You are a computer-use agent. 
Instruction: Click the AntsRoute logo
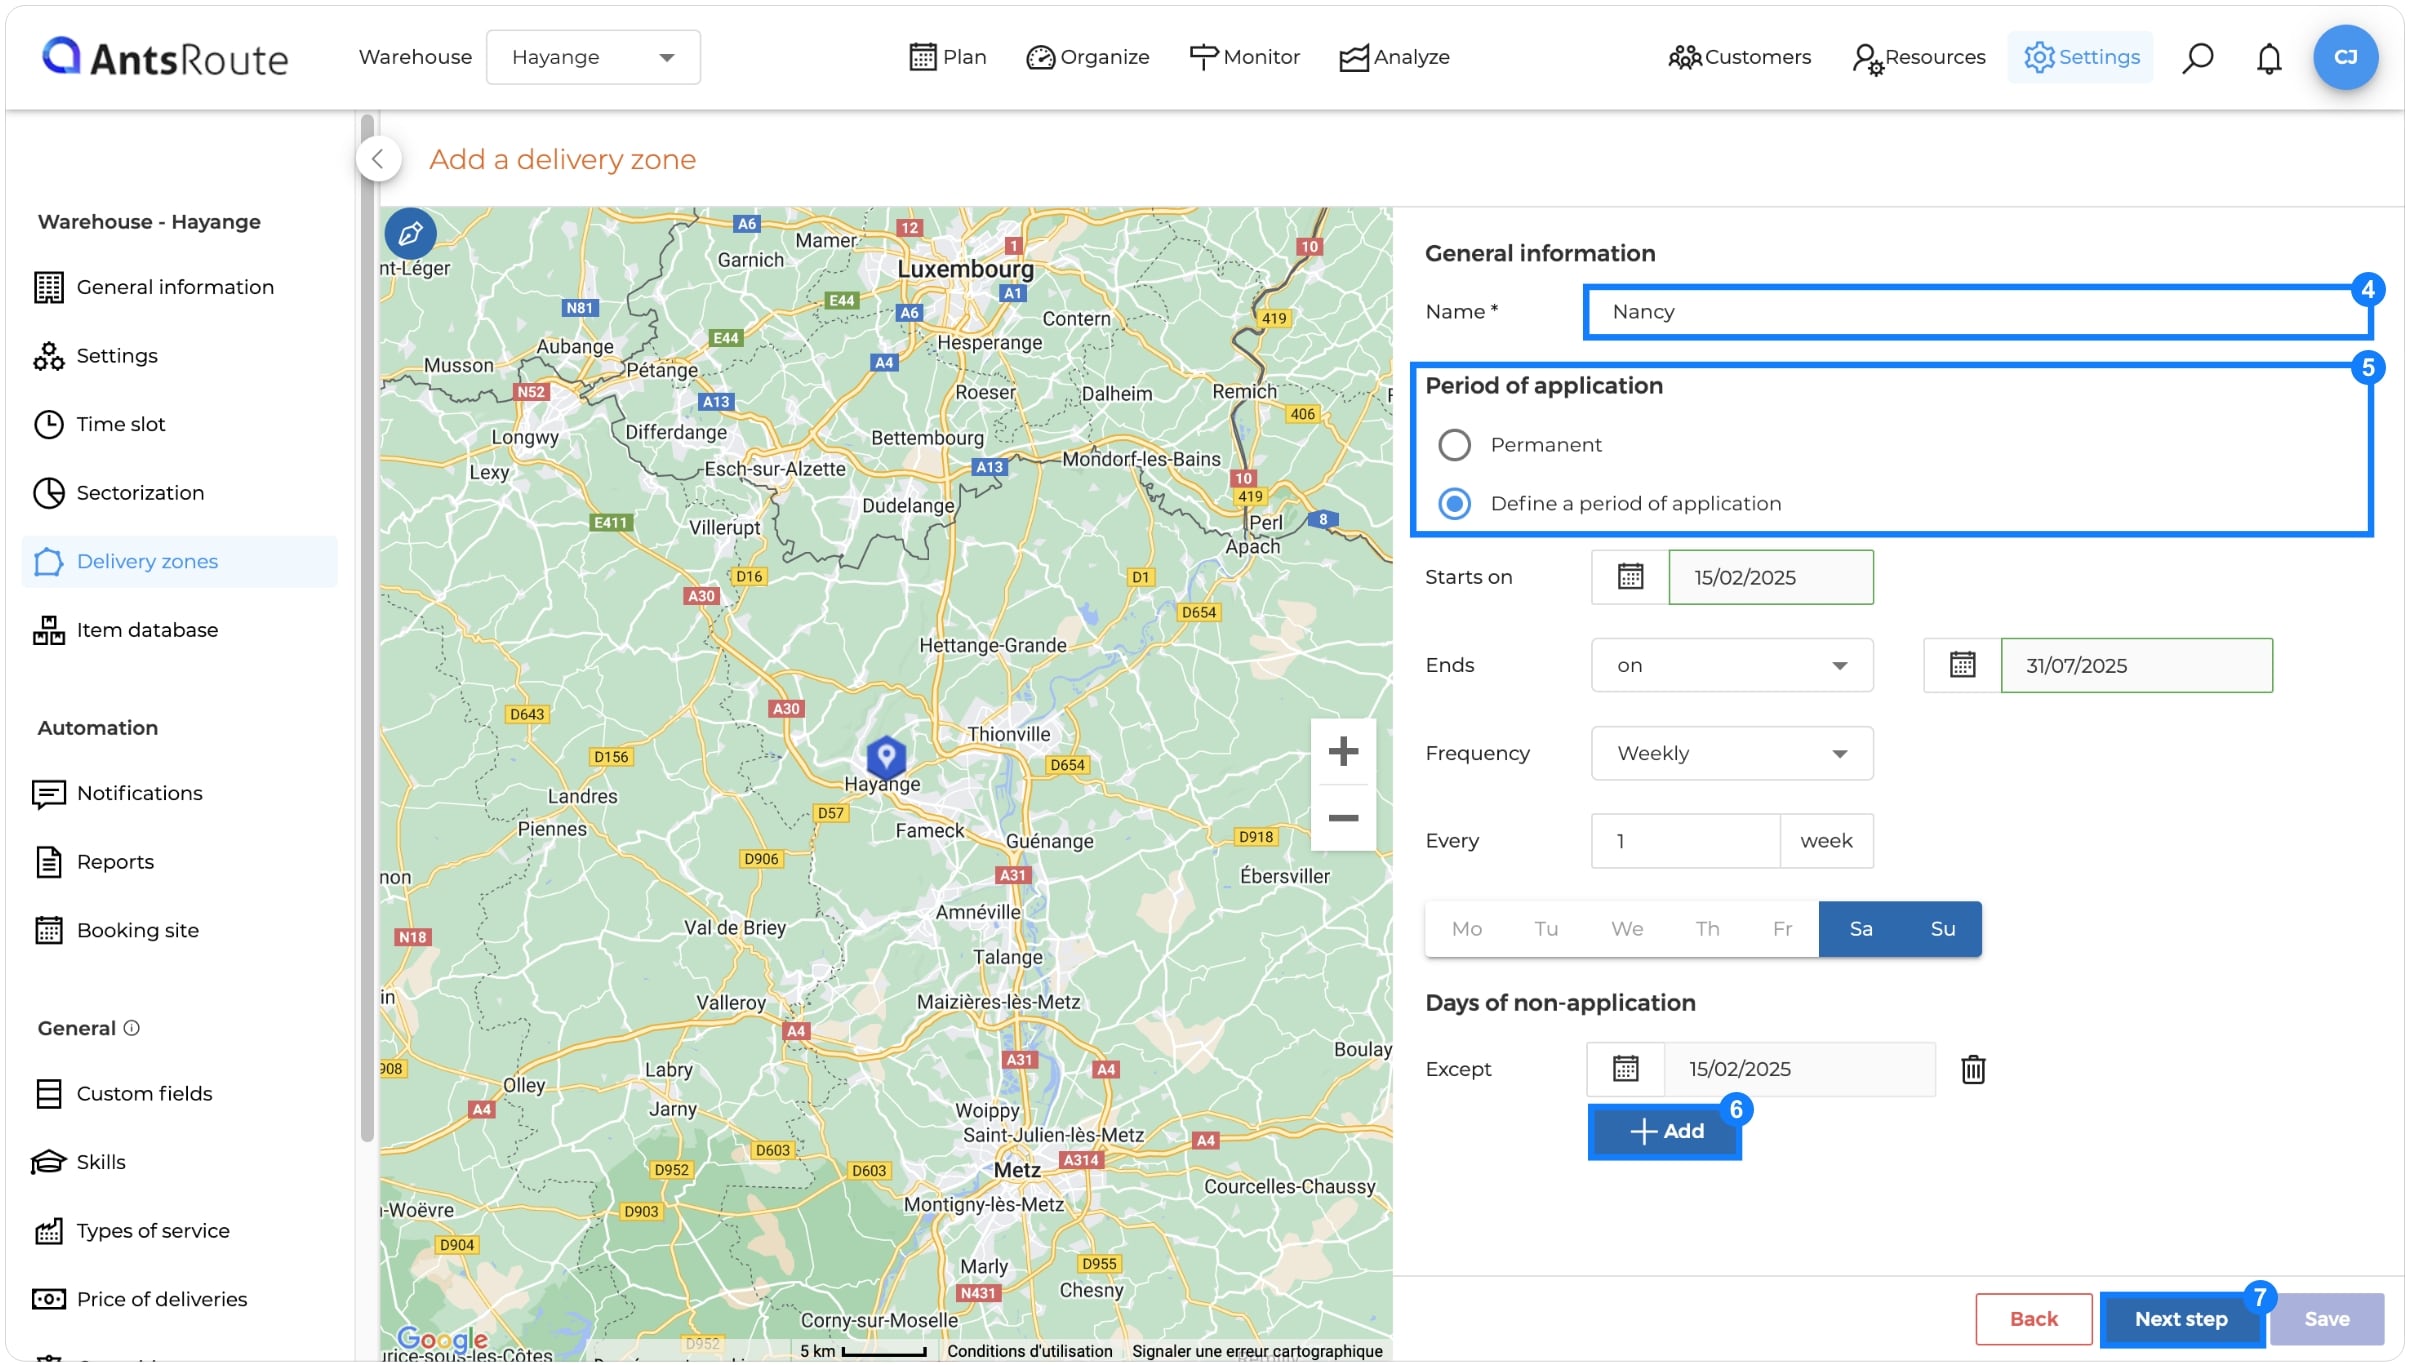pos(165,58)
